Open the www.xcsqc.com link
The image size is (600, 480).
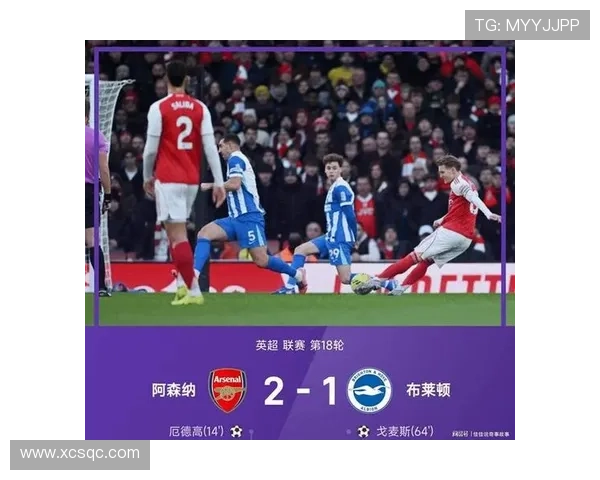(x=80, y=453)
